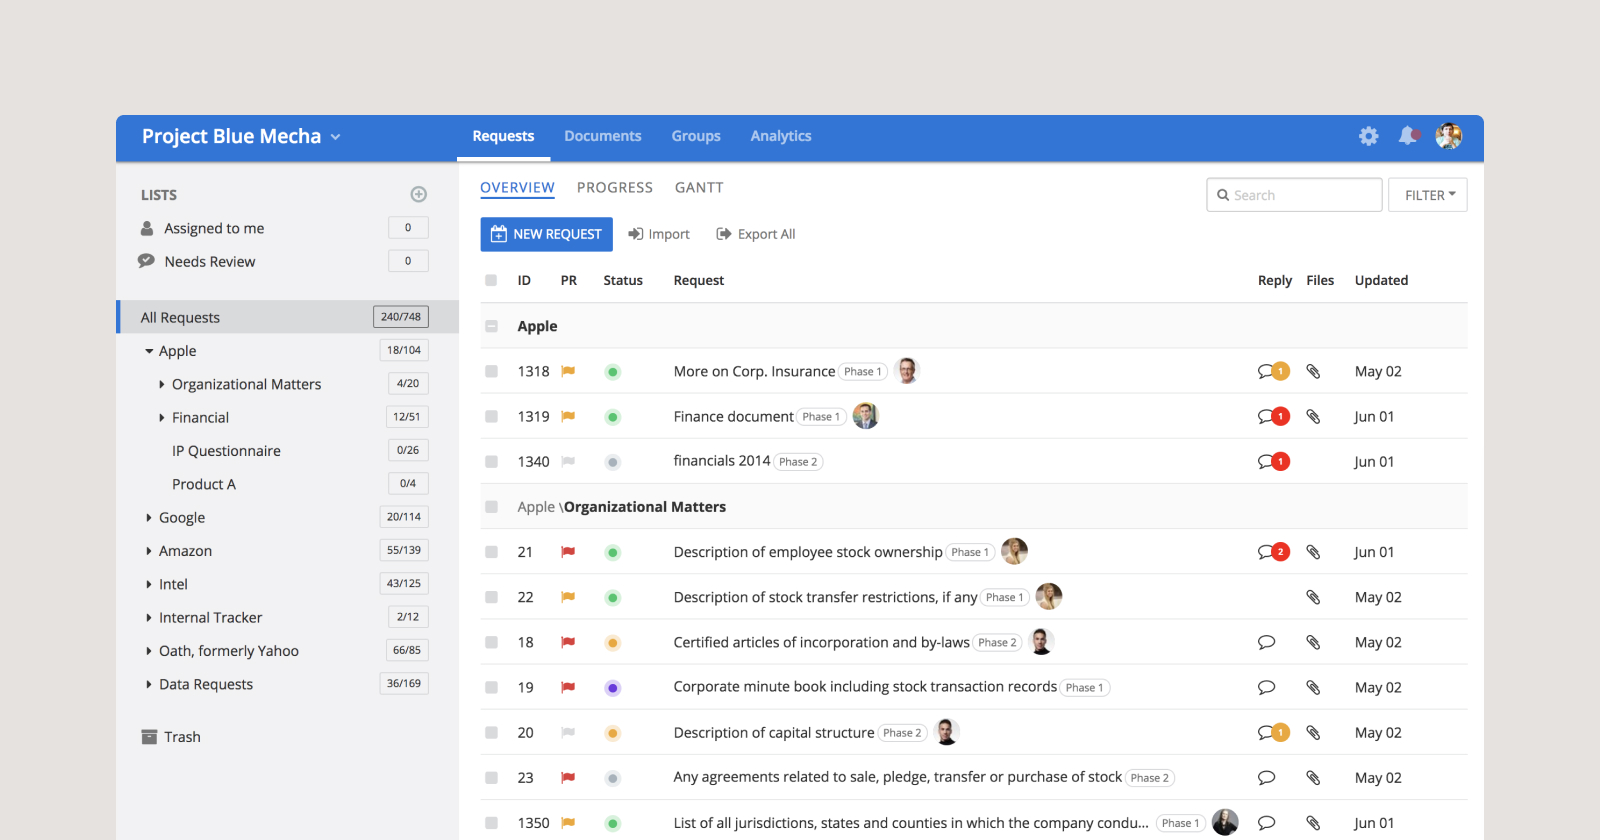Click Export All
Screen dimensions: 1600x840
click(x=756, y=234)
